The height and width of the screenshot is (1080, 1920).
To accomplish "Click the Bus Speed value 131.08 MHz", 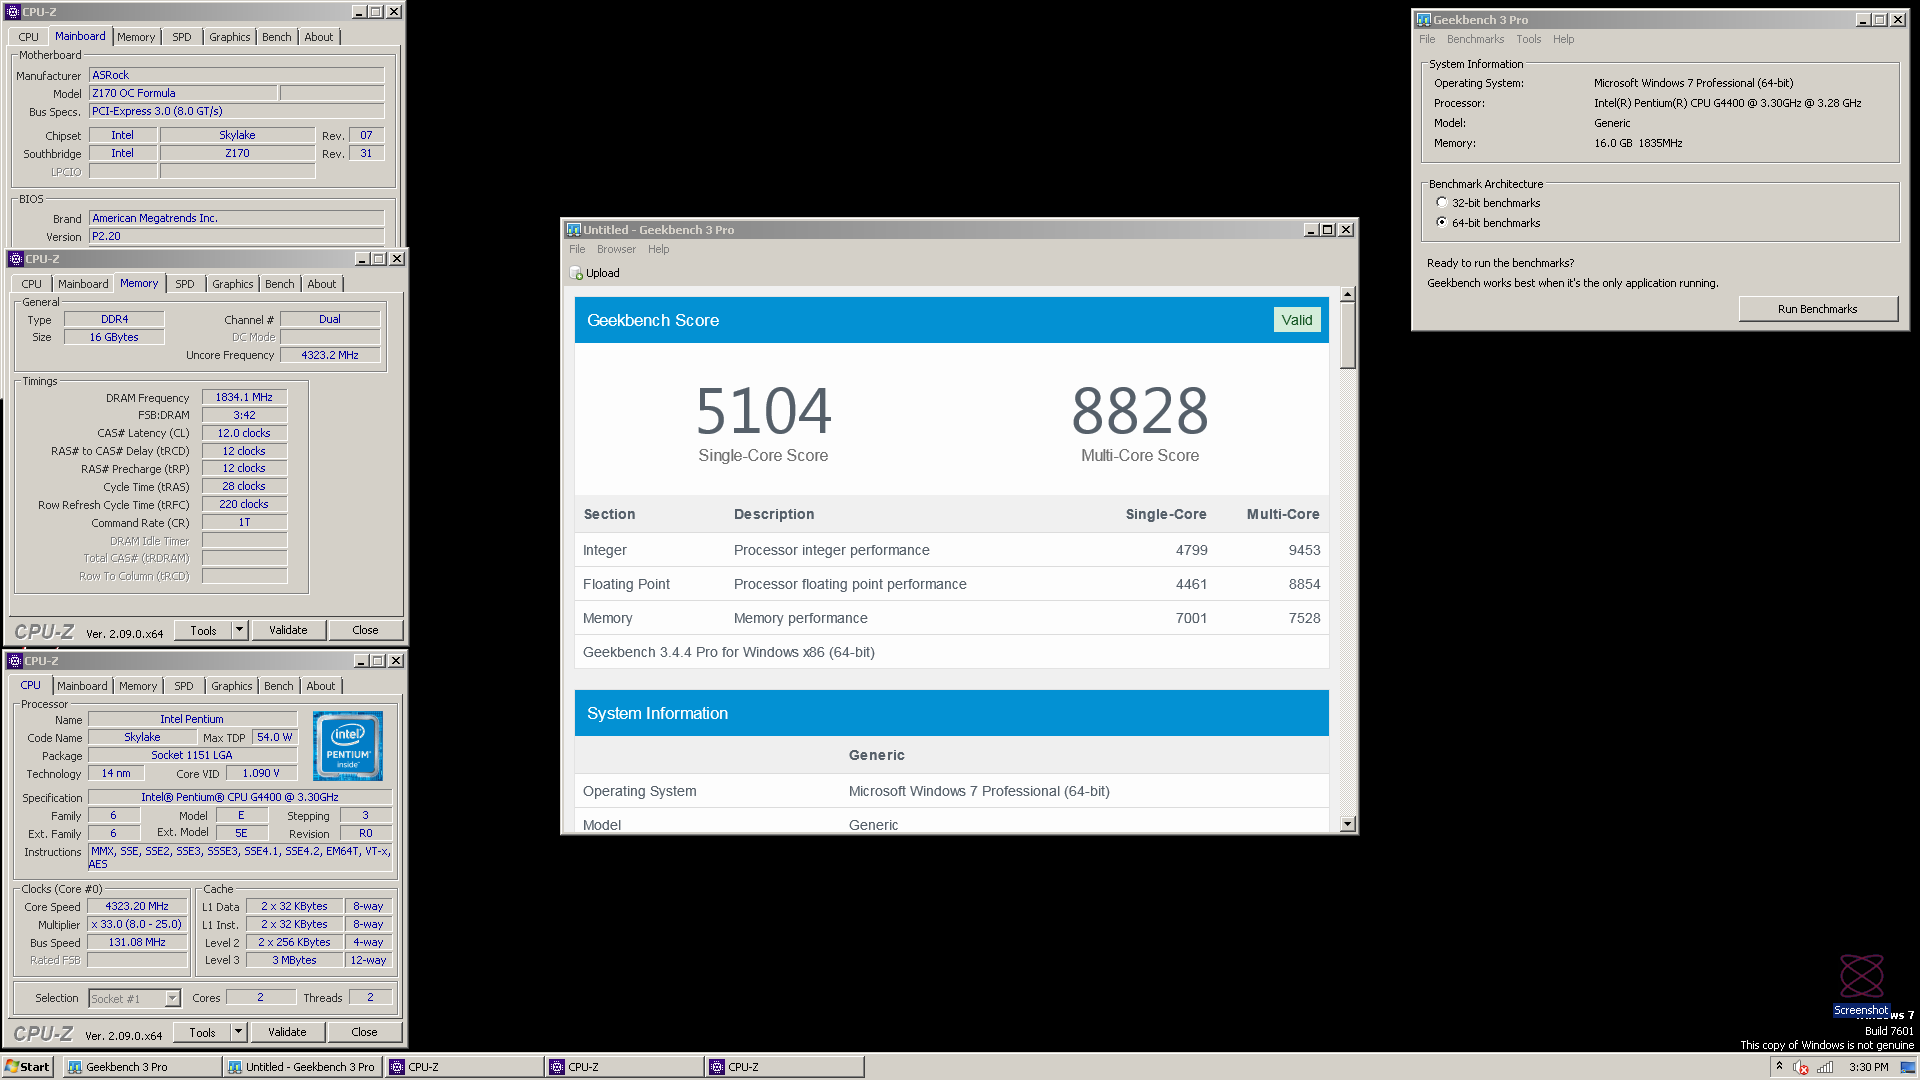I will point(137,942).
